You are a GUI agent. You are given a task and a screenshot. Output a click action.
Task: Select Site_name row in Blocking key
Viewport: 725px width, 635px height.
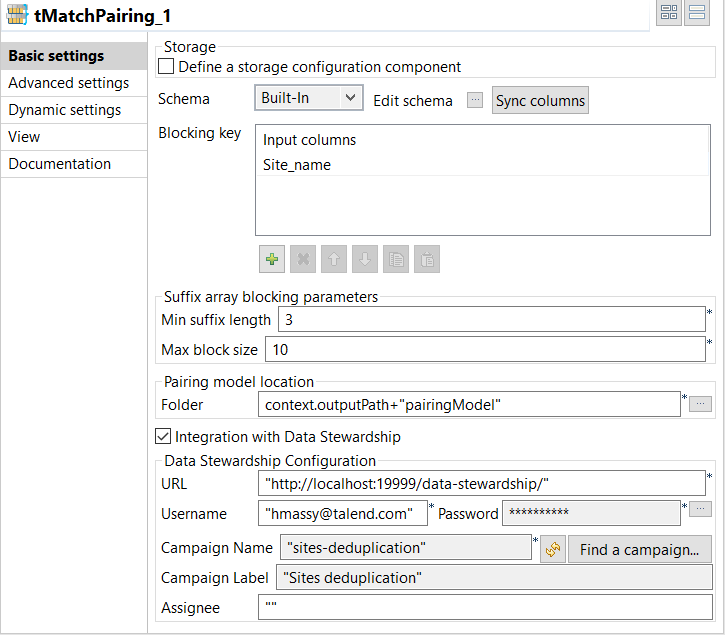click(x=483, y=165)
